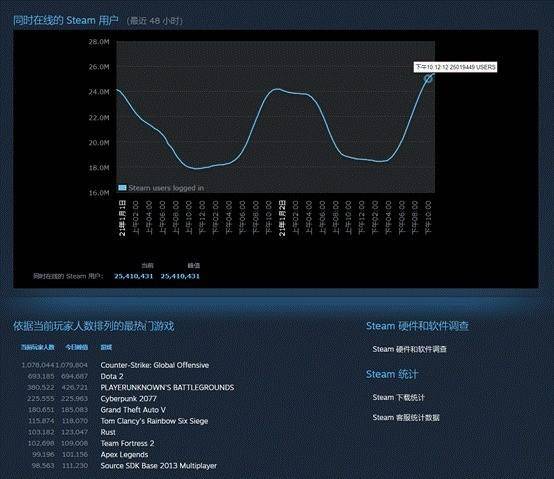554x479 pixels.
Task: Open Team Fortress 2 entry
Action: 127,443
